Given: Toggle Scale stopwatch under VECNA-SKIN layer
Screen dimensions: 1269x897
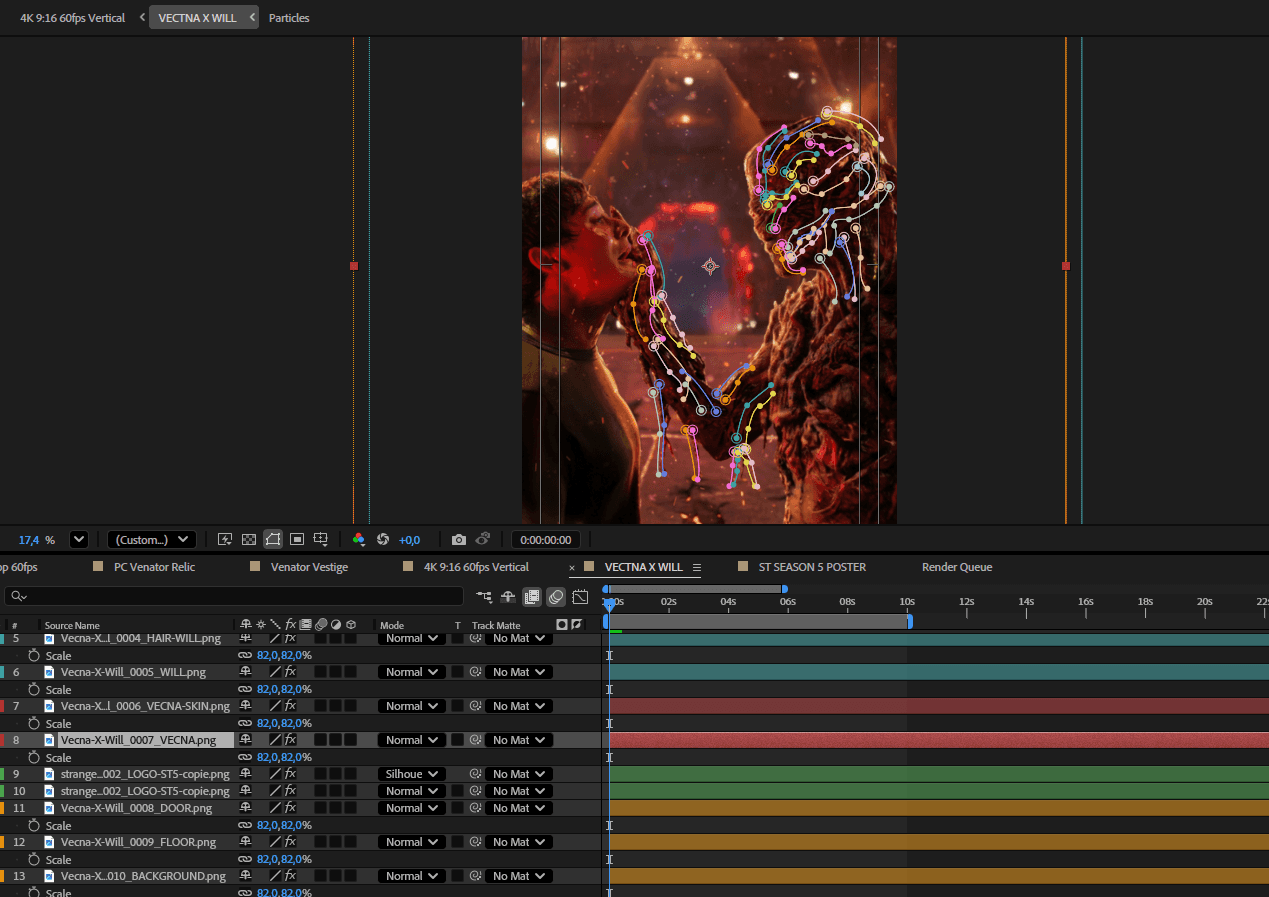Looking at the screenshot, I should coord(34,723).
